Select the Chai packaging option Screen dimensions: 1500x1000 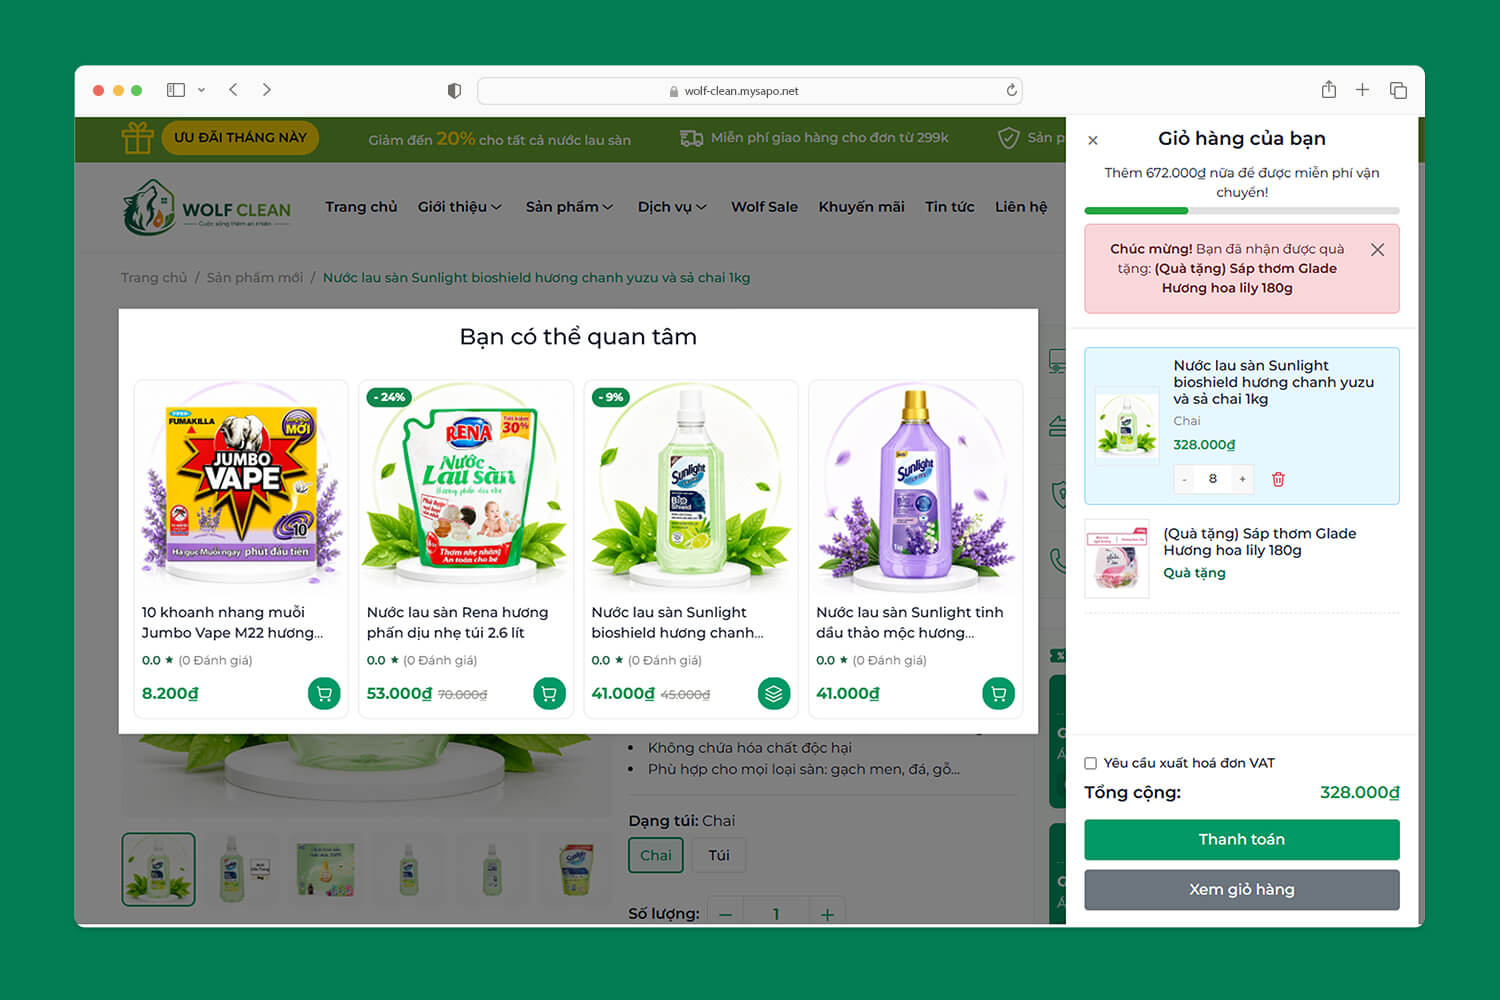point(656,855)
